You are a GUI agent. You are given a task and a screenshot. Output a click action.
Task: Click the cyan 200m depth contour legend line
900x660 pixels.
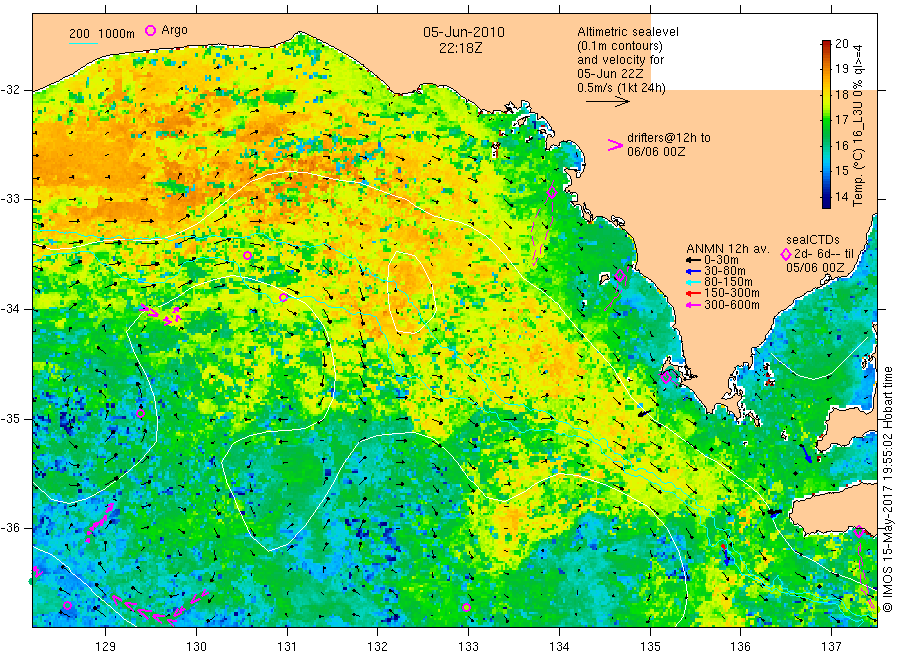(x=83, y=43)
